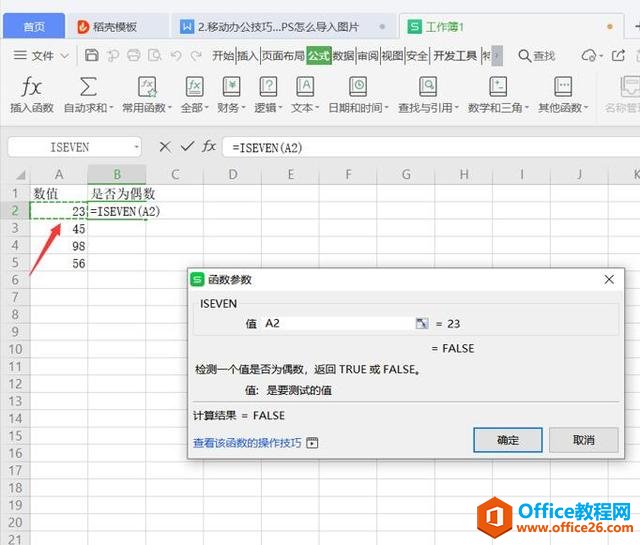
Task: Open Math and Trig (数学和三角) functions
Action: point(498,95)
